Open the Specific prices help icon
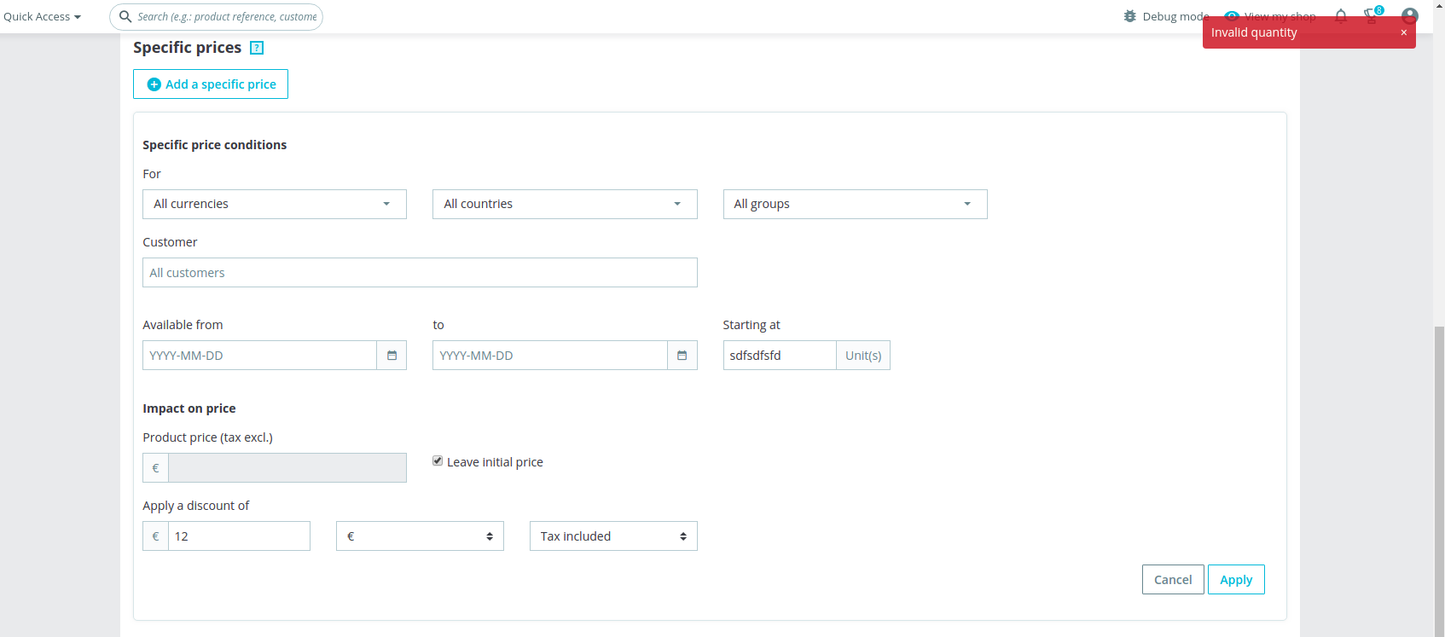Screen dimensions: 1445x637 257,48
